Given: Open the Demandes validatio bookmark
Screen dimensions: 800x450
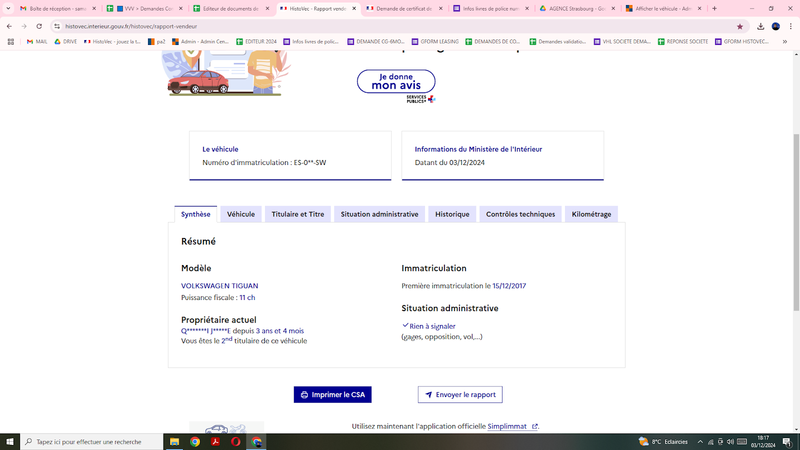Looking at the screenshot, I should [558, 42].
